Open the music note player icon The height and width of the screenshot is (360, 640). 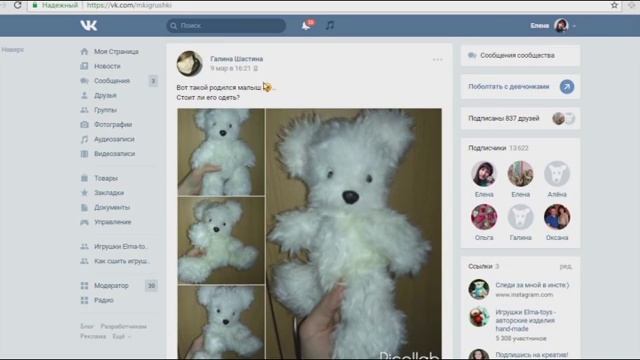pos(330,25)
